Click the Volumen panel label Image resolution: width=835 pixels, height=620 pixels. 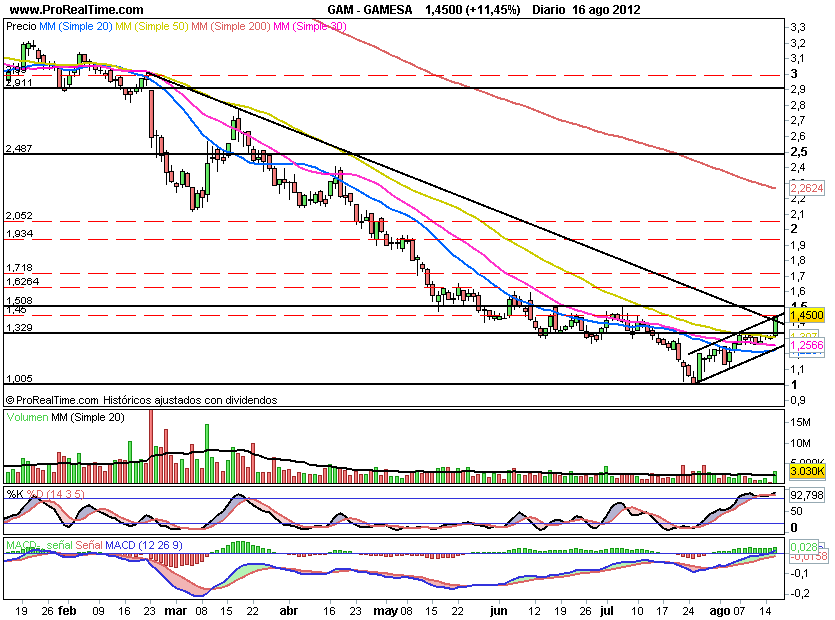[30, 417]
